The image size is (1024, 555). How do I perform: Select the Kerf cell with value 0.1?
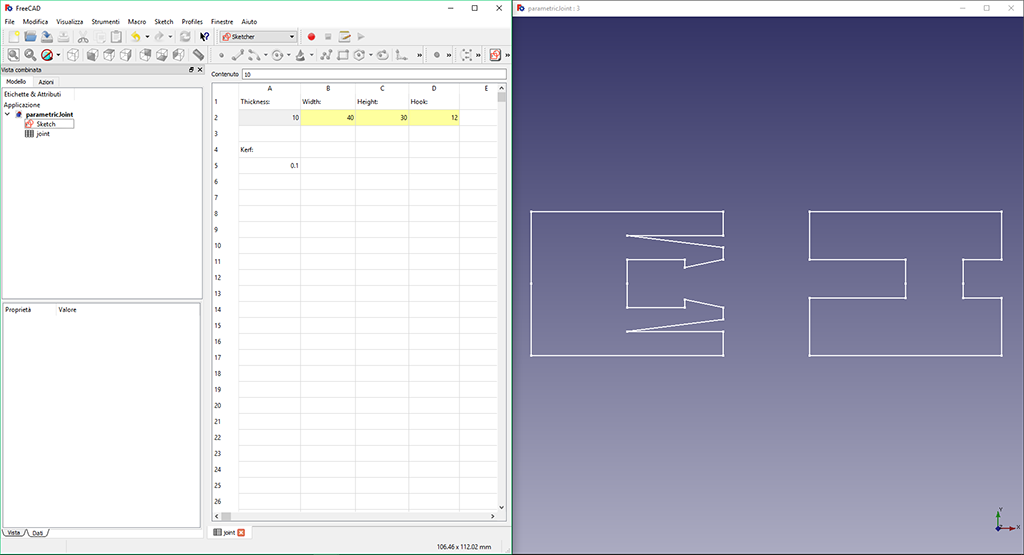pyautogui.click(x=270, y=165)
